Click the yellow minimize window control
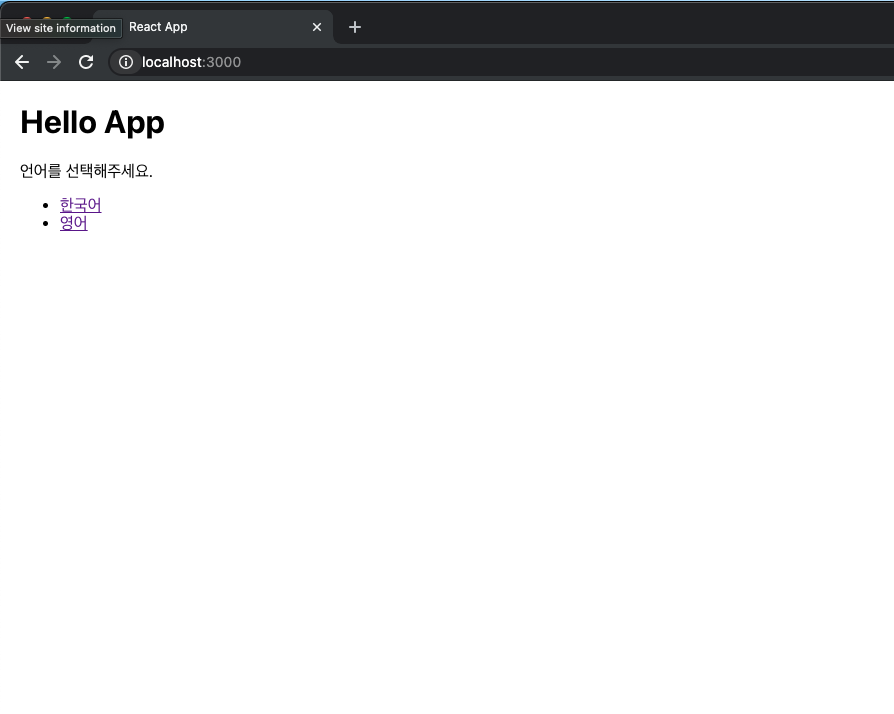This screenshot has width=894, height=714. pyautogui.click(x=46, y=17)
